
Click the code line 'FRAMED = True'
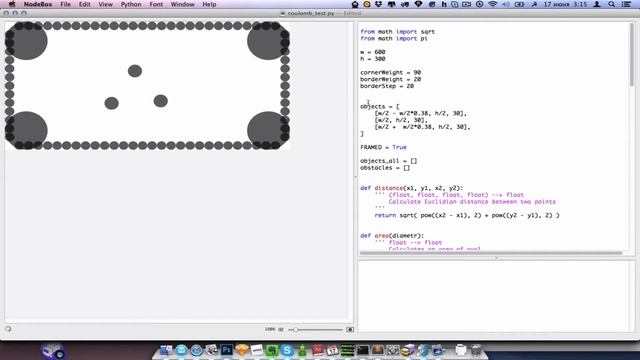coord(383,147)
